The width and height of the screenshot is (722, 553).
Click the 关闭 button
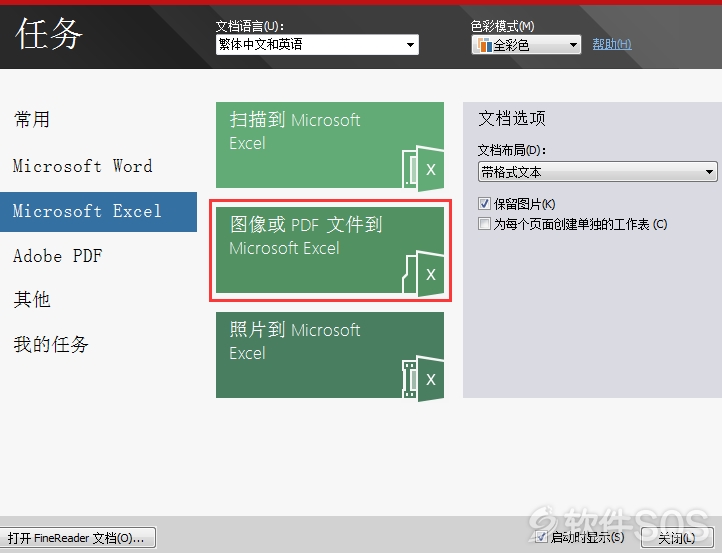[677, 538]
